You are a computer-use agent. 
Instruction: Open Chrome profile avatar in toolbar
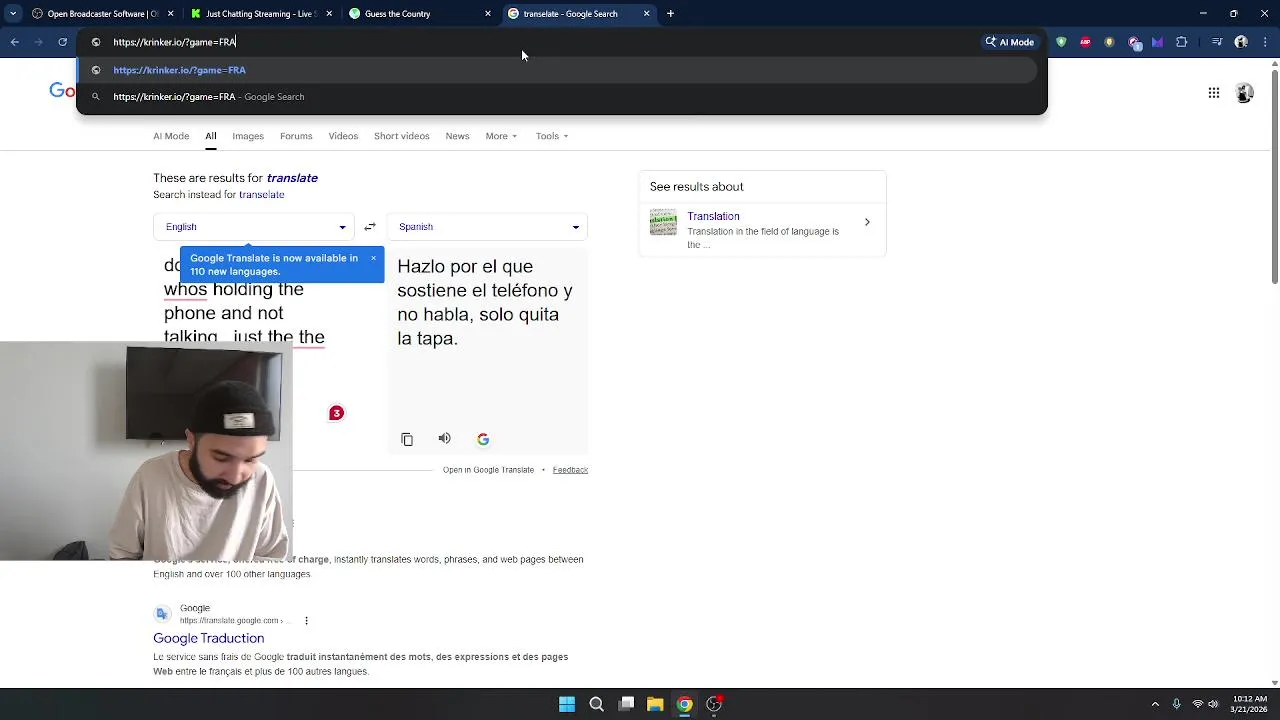(x=1241, y=42)
